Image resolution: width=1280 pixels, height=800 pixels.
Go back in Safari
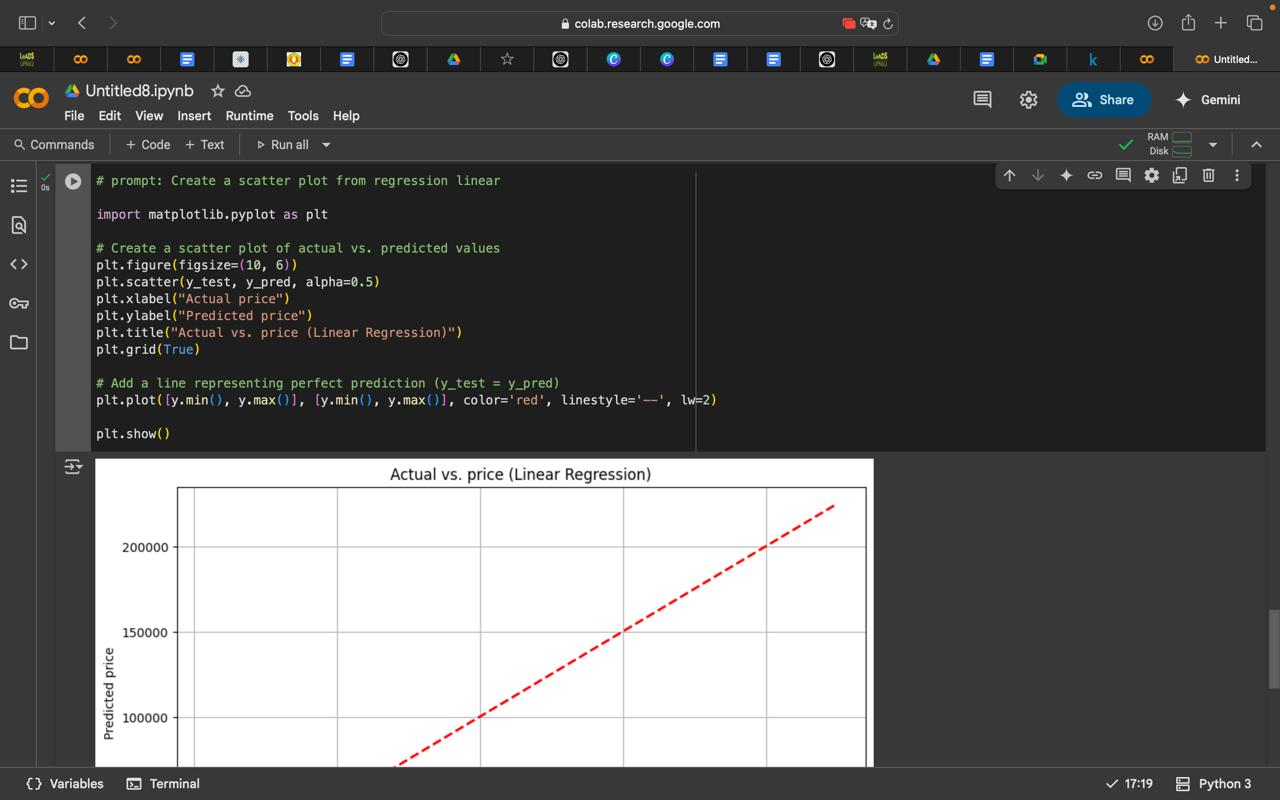pyautogui.click(x=82, y=23)
